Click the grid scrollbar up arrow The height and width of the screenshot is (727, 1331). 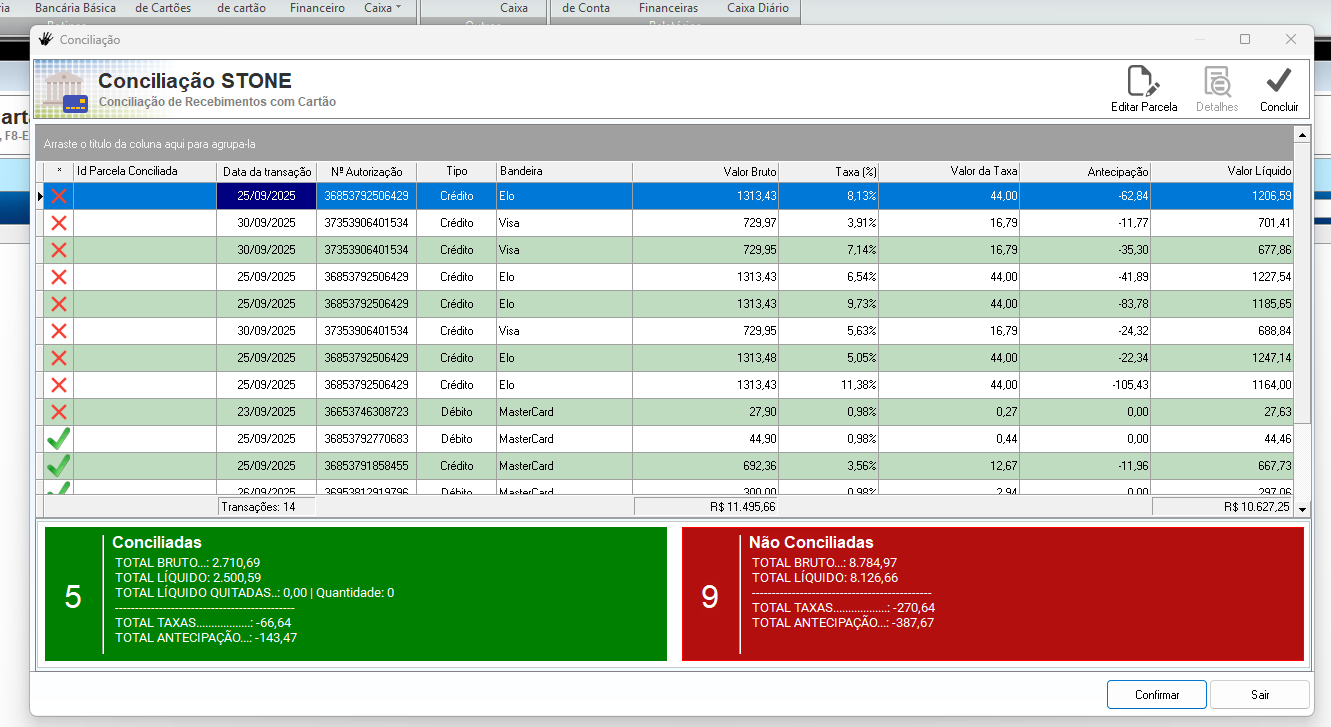1302,135
